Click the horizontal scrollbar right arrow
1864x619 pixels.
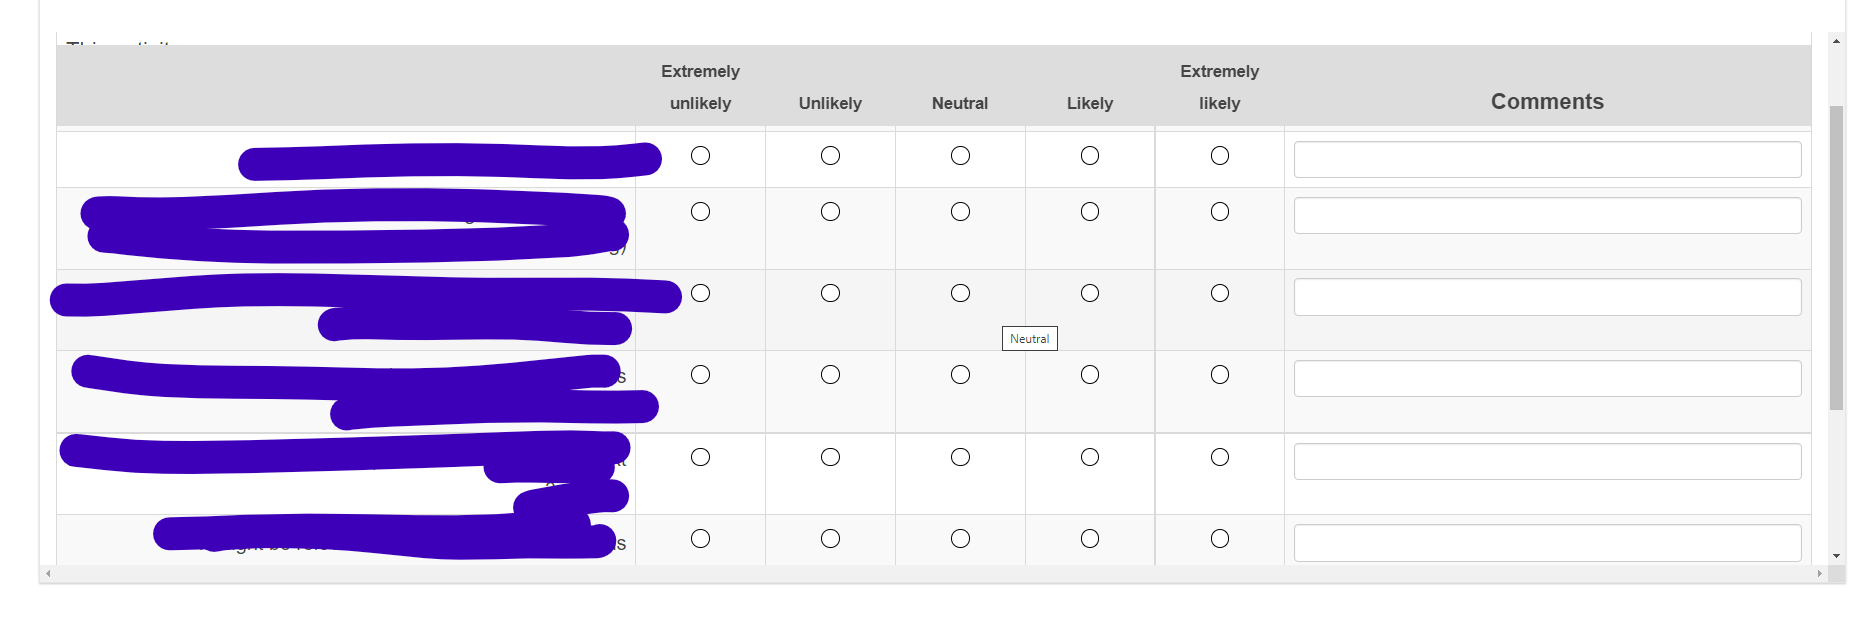pyautogui.click(x=1819, y=574)
